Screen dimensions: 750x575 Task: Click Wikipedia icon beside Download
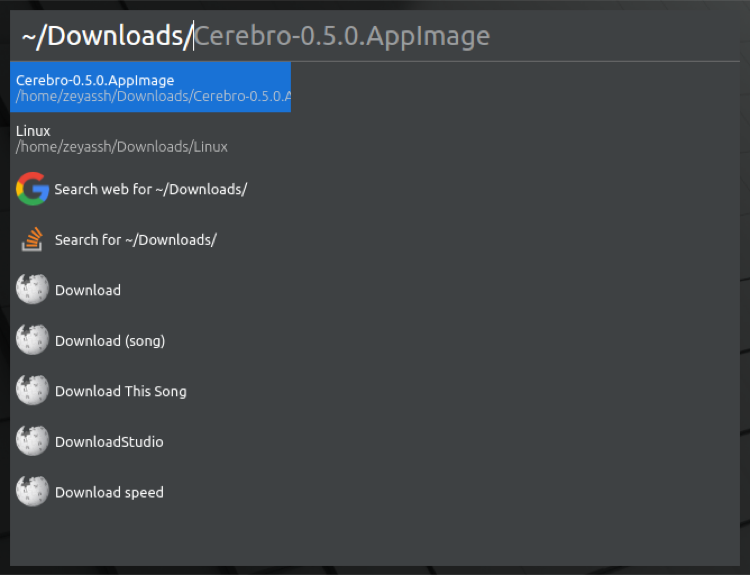click(x=32, y=289)
